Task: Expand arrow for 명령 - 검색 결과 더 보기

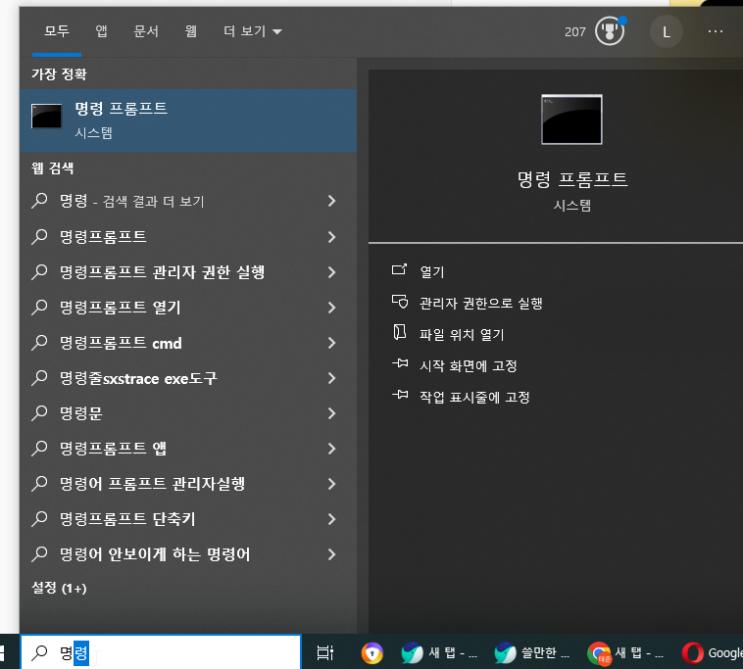Action: (332, 201)
